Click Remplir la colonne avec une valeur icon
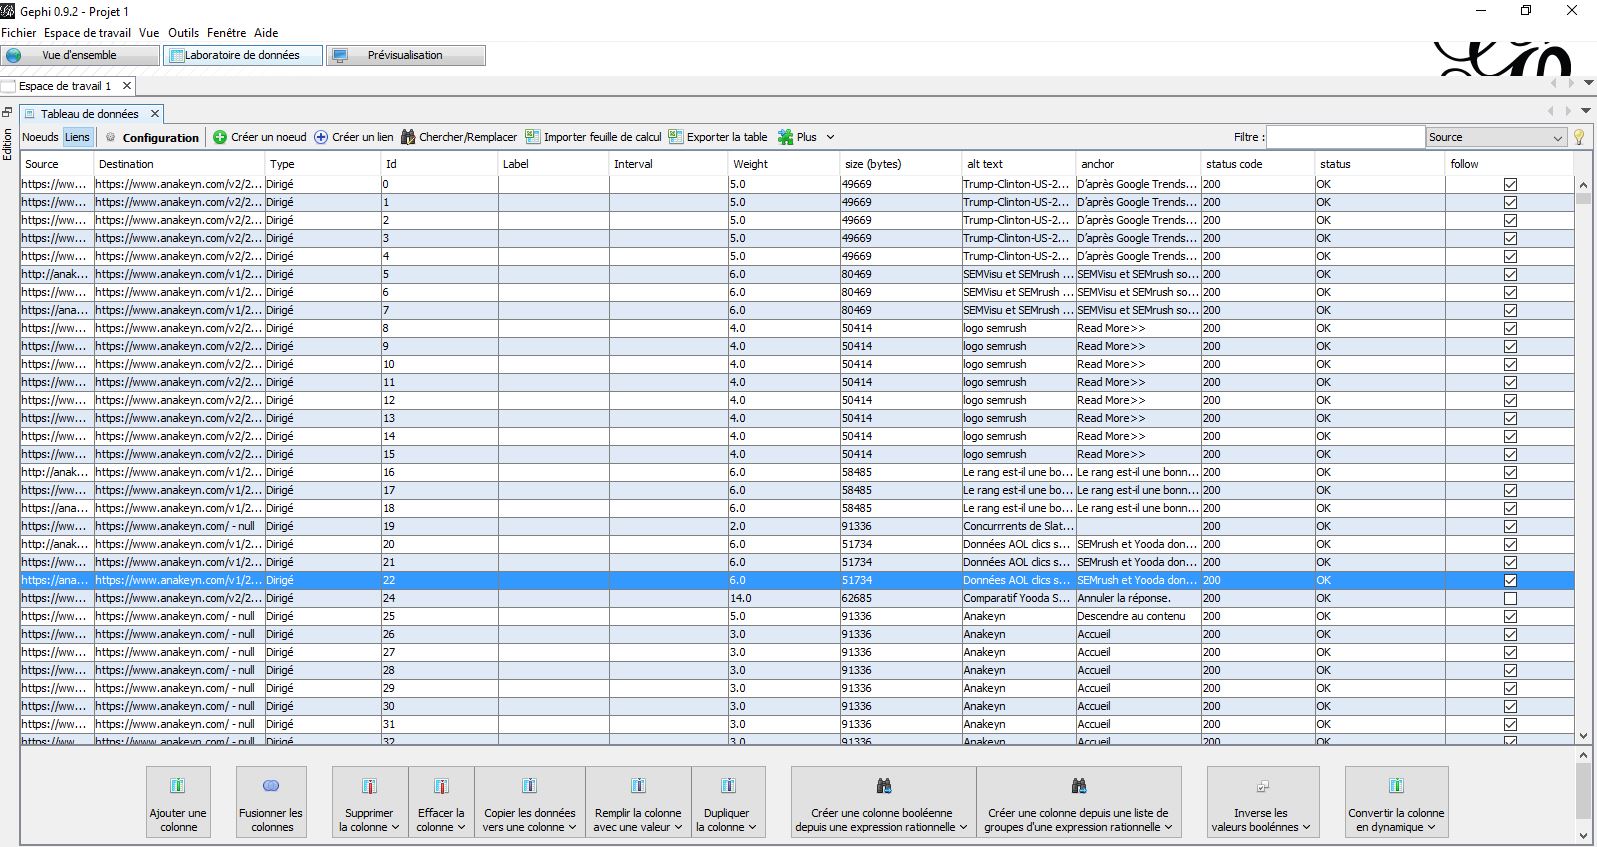This screenshot has width=1597, height=847. (x=638, y=786)
